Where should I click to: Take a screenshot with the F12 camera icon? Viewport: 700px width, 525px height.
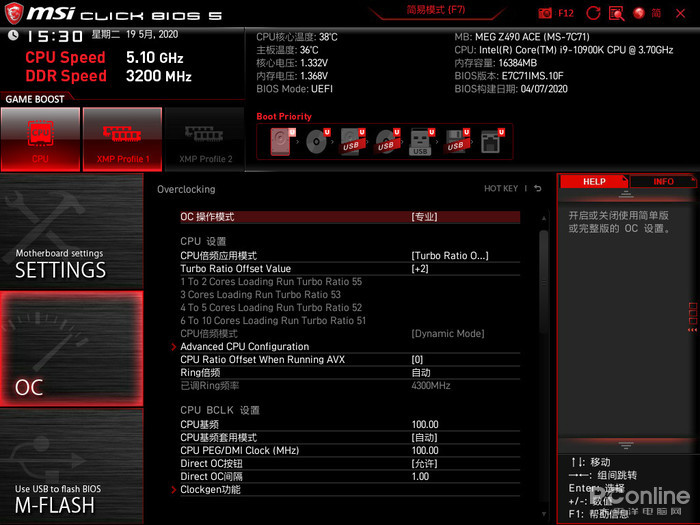pos(545,13)
